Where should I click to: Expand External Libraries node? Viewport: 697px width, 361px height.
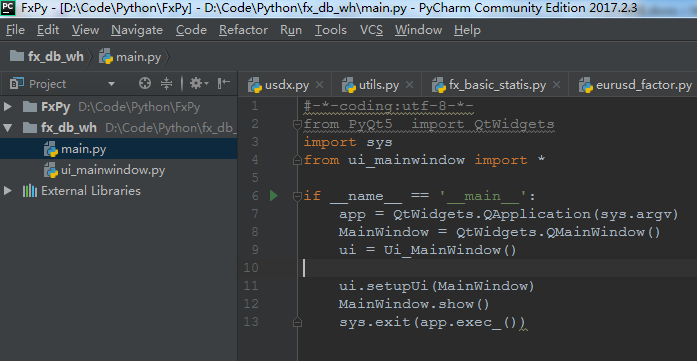8,191
